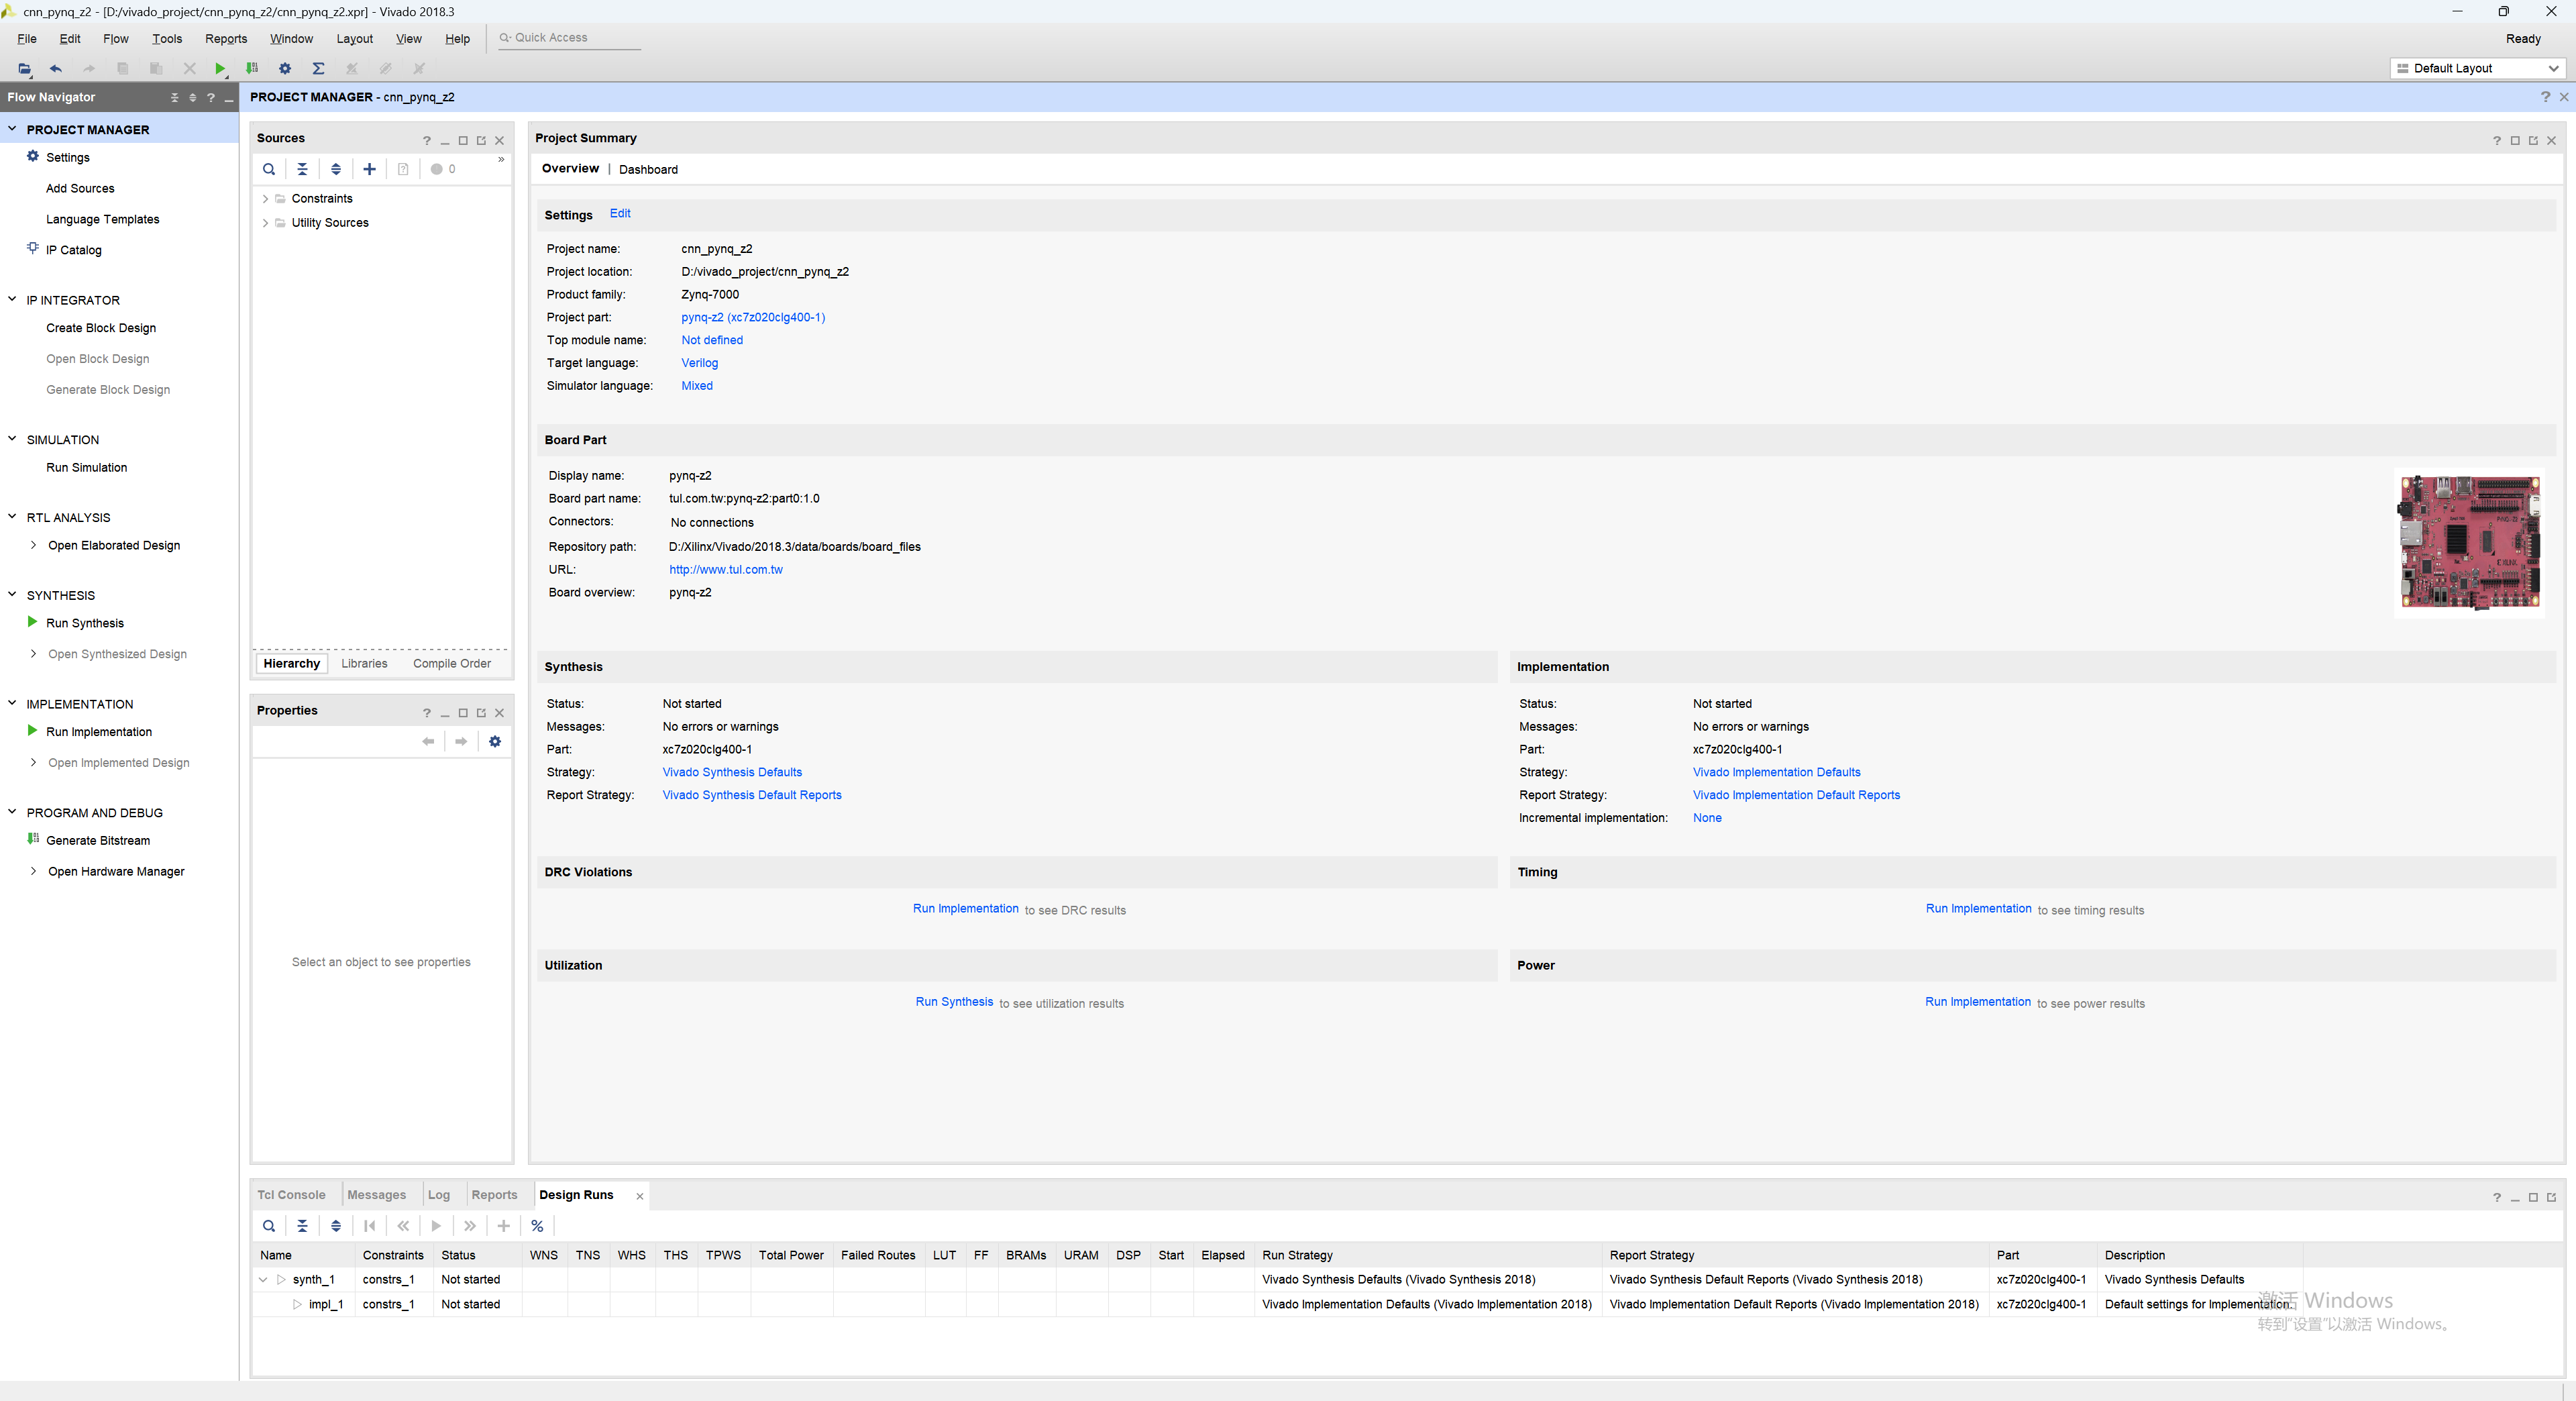Viewport: 2576px width, 1401px height.
Task: Collapse the synth_1 run row
Action: click(263, 1279)
